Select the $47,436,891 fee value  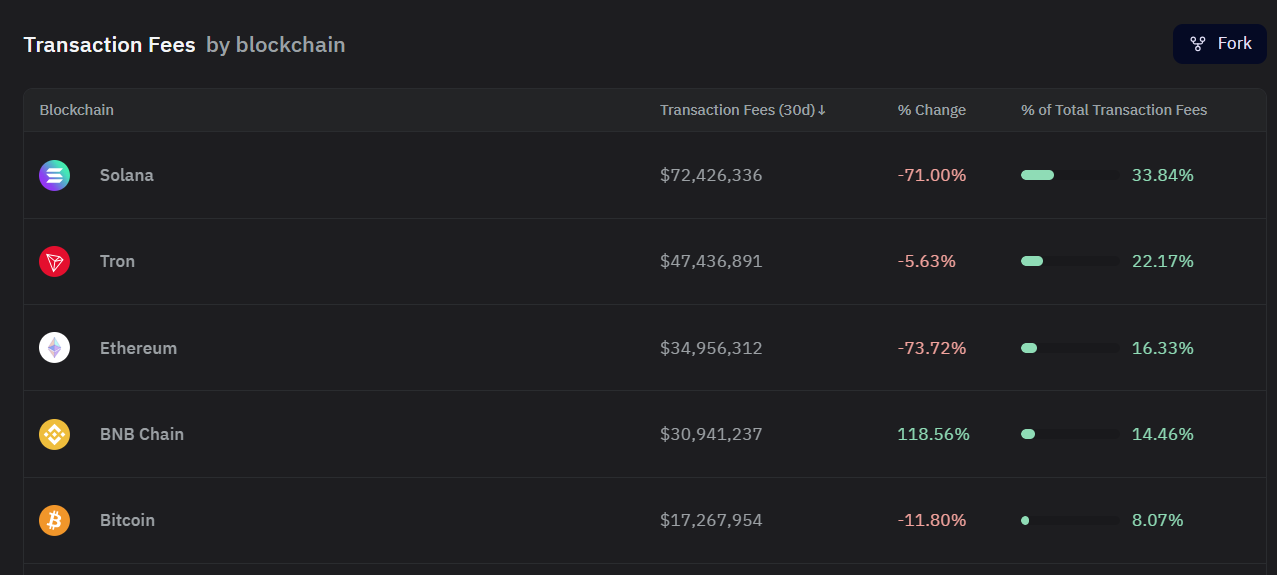(711, 261)
